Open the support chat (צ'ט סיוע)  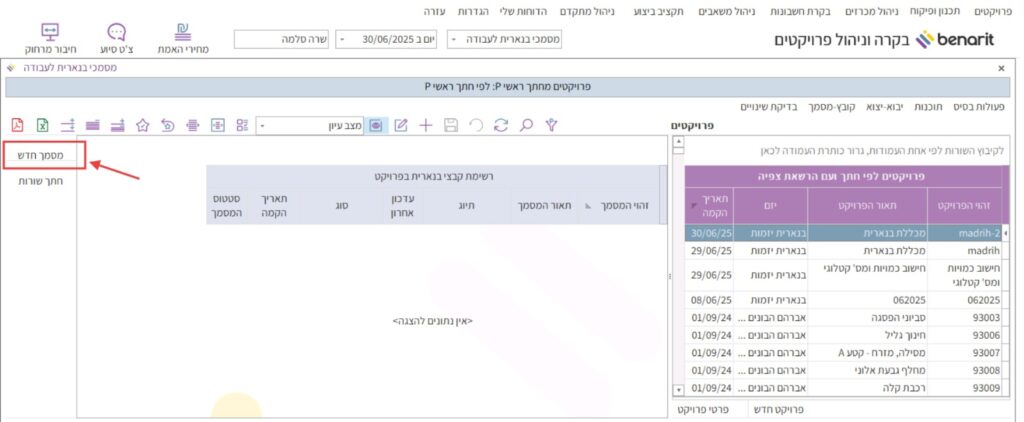[117, 38]
